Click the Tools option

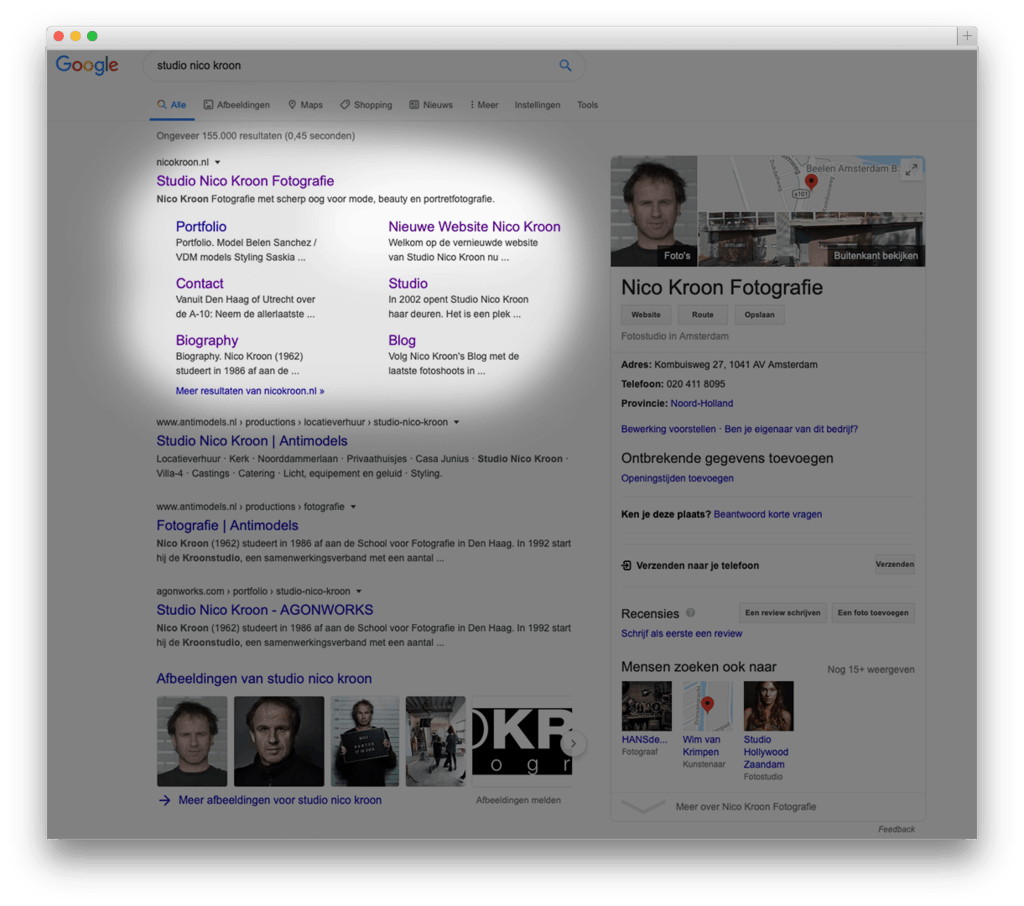[587, 105]
